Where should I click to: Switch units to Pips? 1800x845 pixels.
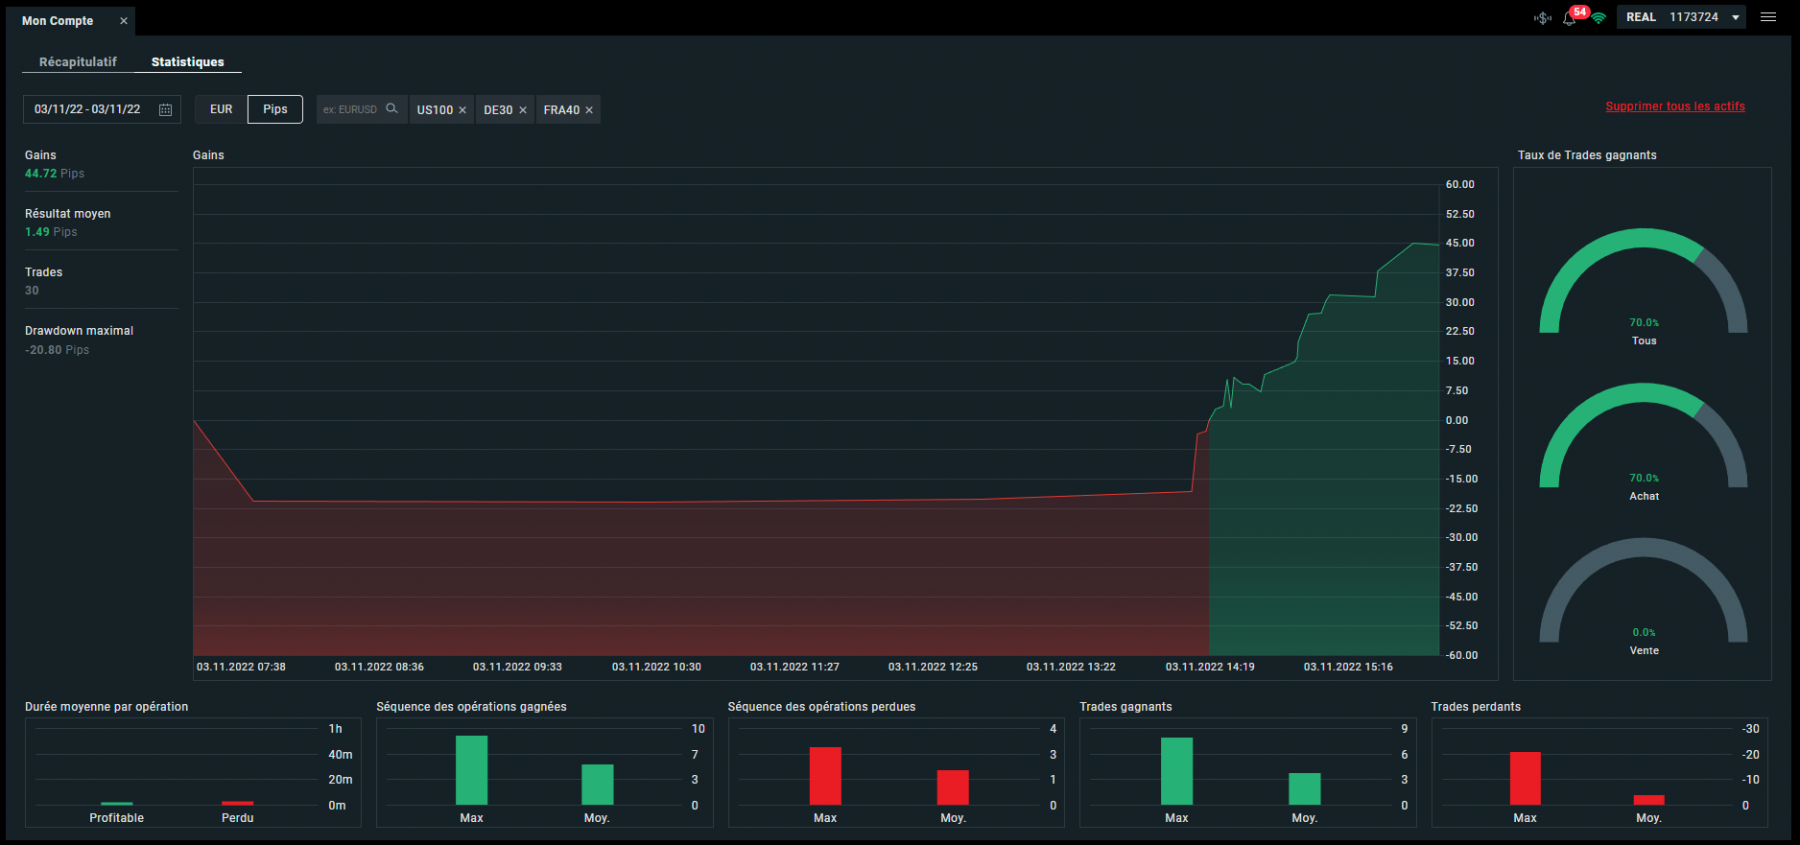275,109
